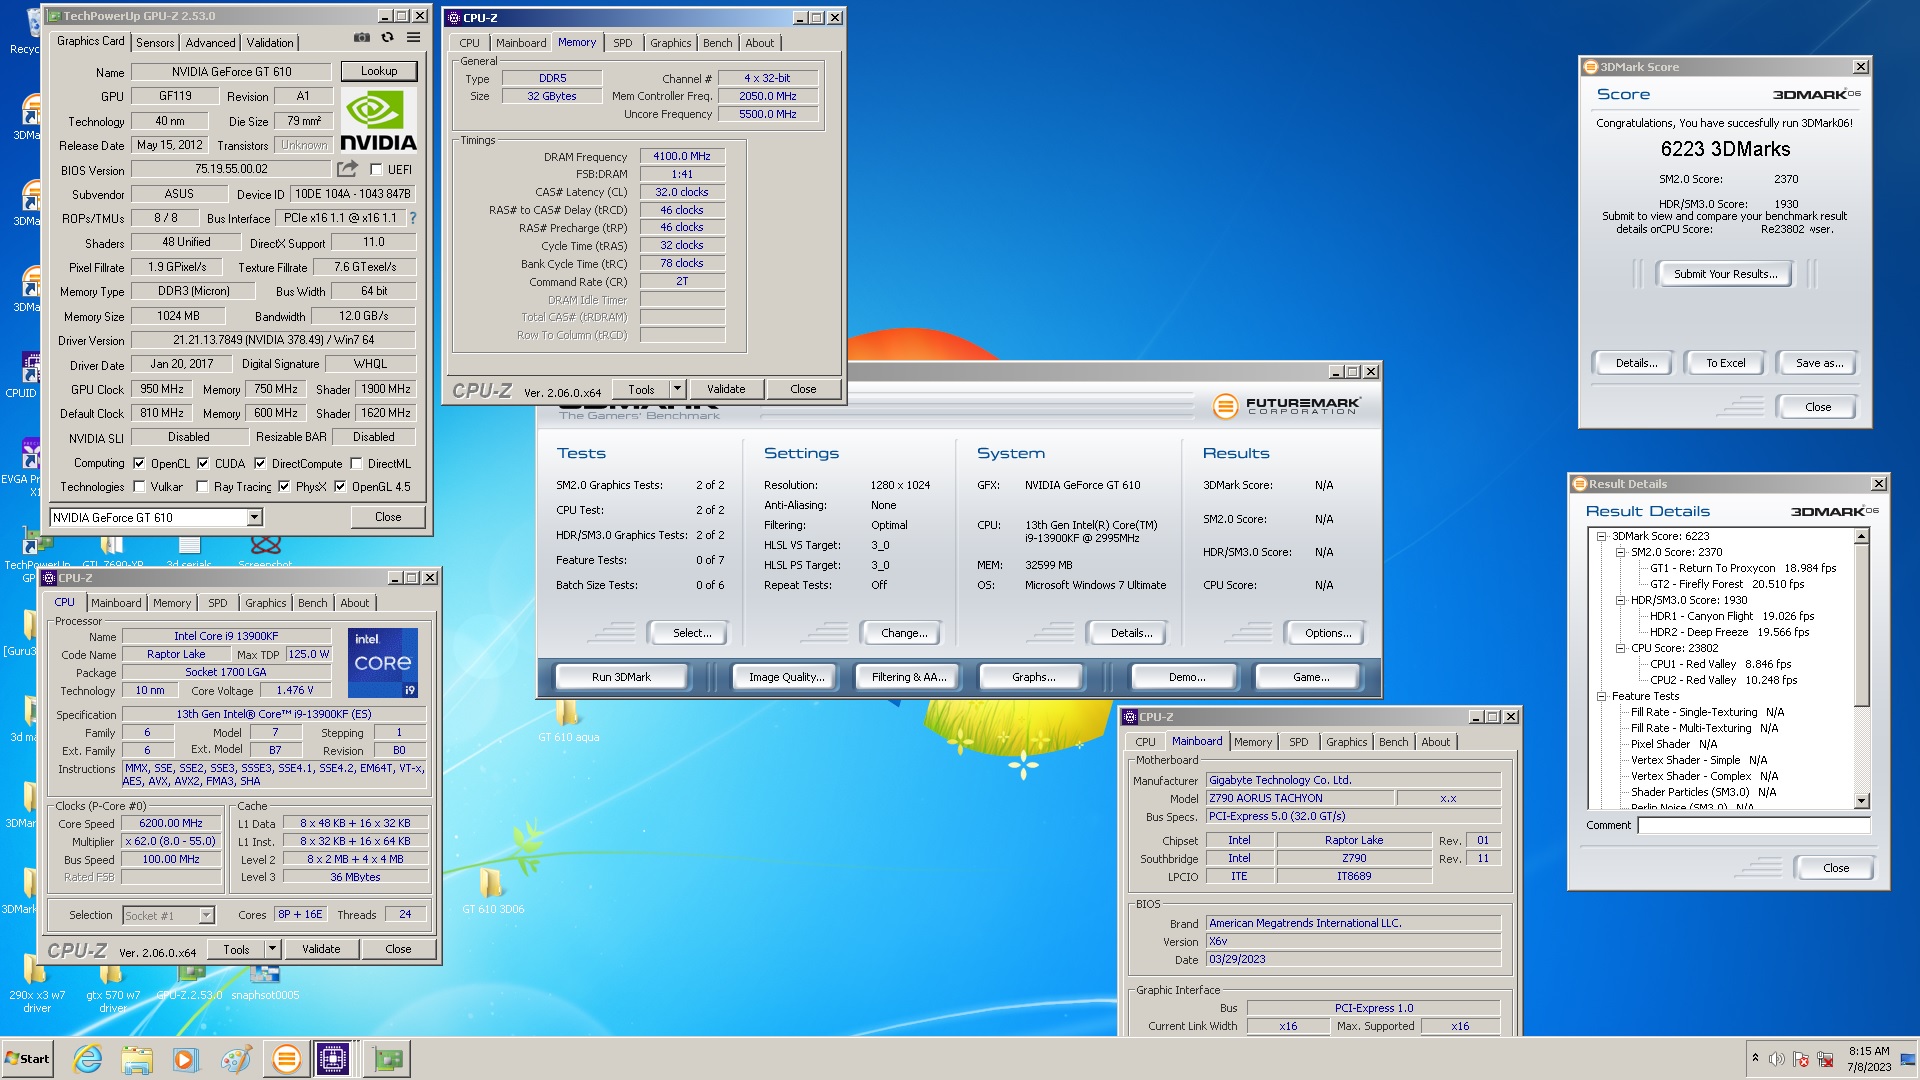Click the Bus Interface question mark icon

[412, 218]
